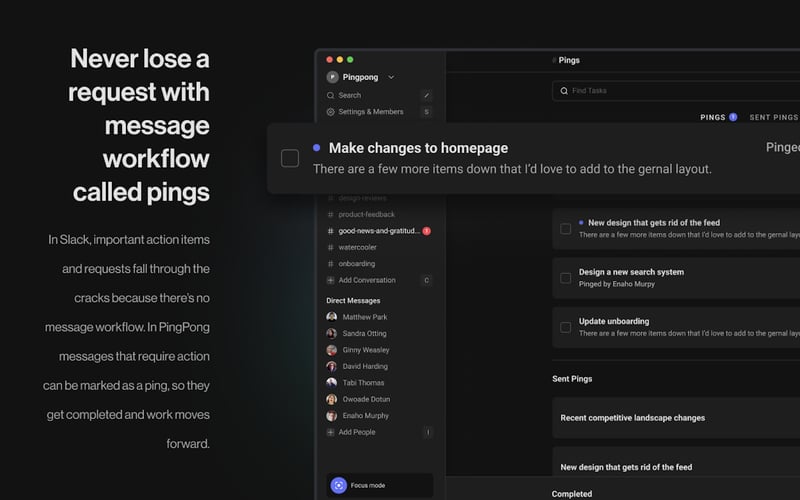Click the S shortcut badge next to Settings
The width and height of the screenshot is (800, 500).
coord(427,112)
